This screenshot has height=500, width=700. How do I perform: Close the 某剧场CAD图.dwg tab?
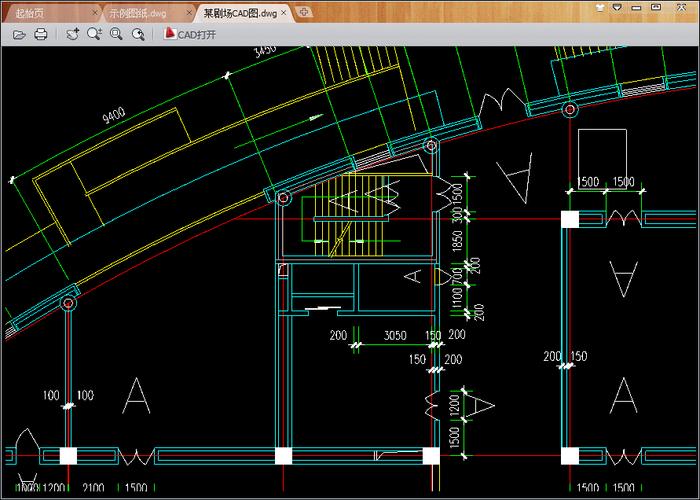284,13
